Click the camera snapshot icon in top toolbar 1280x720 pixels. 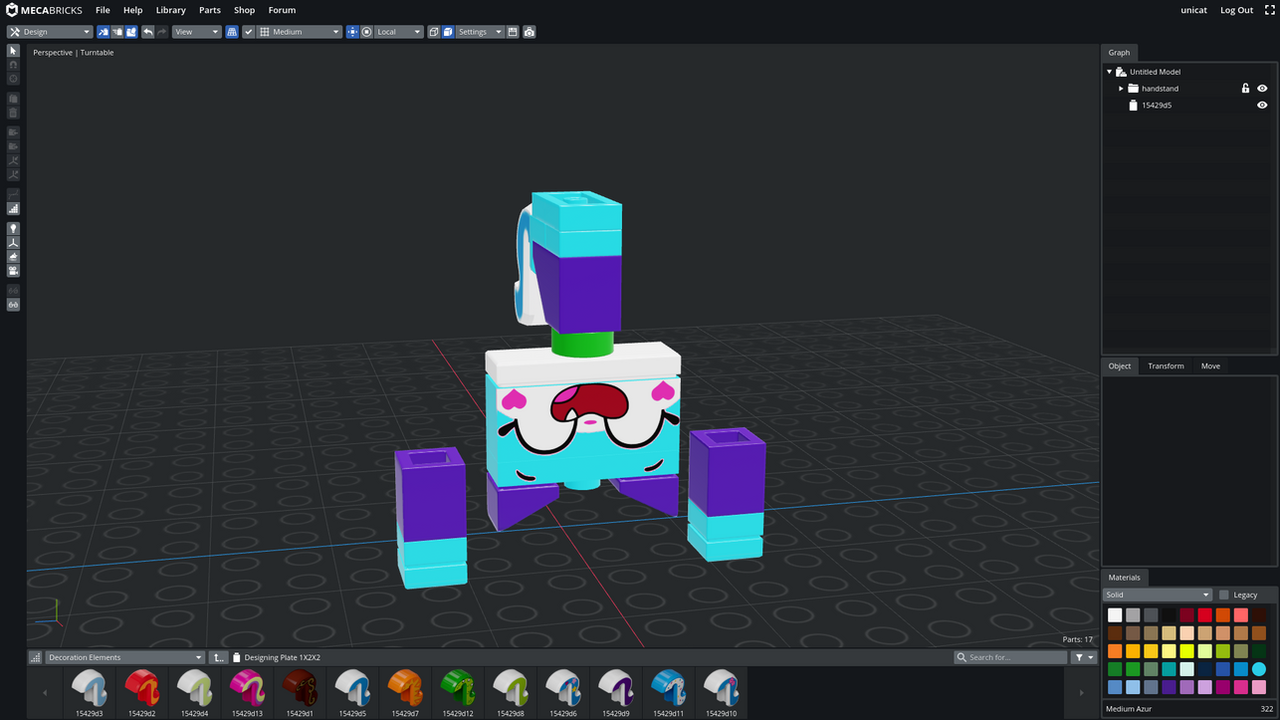click(529, 32)
